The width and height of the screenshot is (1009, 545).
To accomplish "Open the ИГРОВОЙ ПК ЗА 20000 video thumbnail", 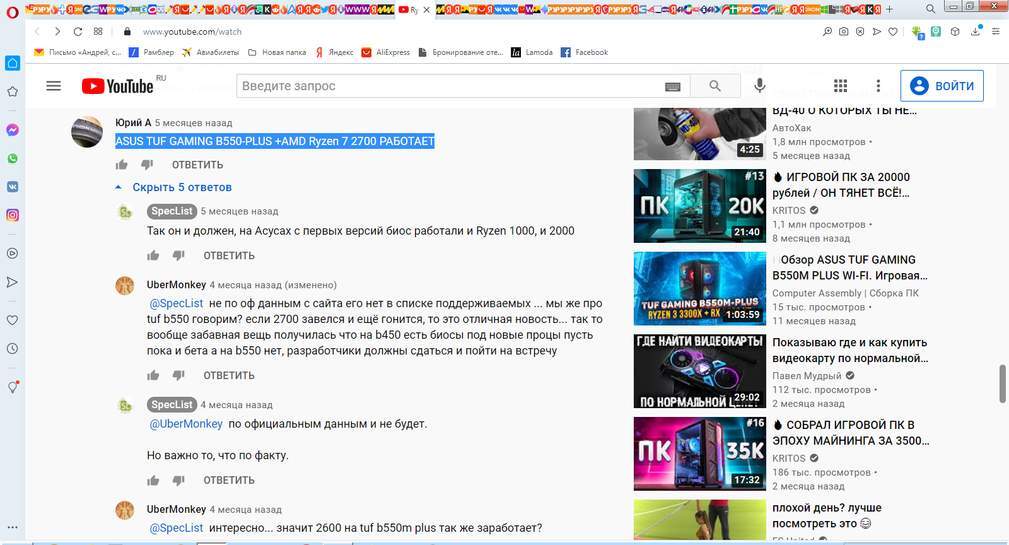I will [699, 206].
